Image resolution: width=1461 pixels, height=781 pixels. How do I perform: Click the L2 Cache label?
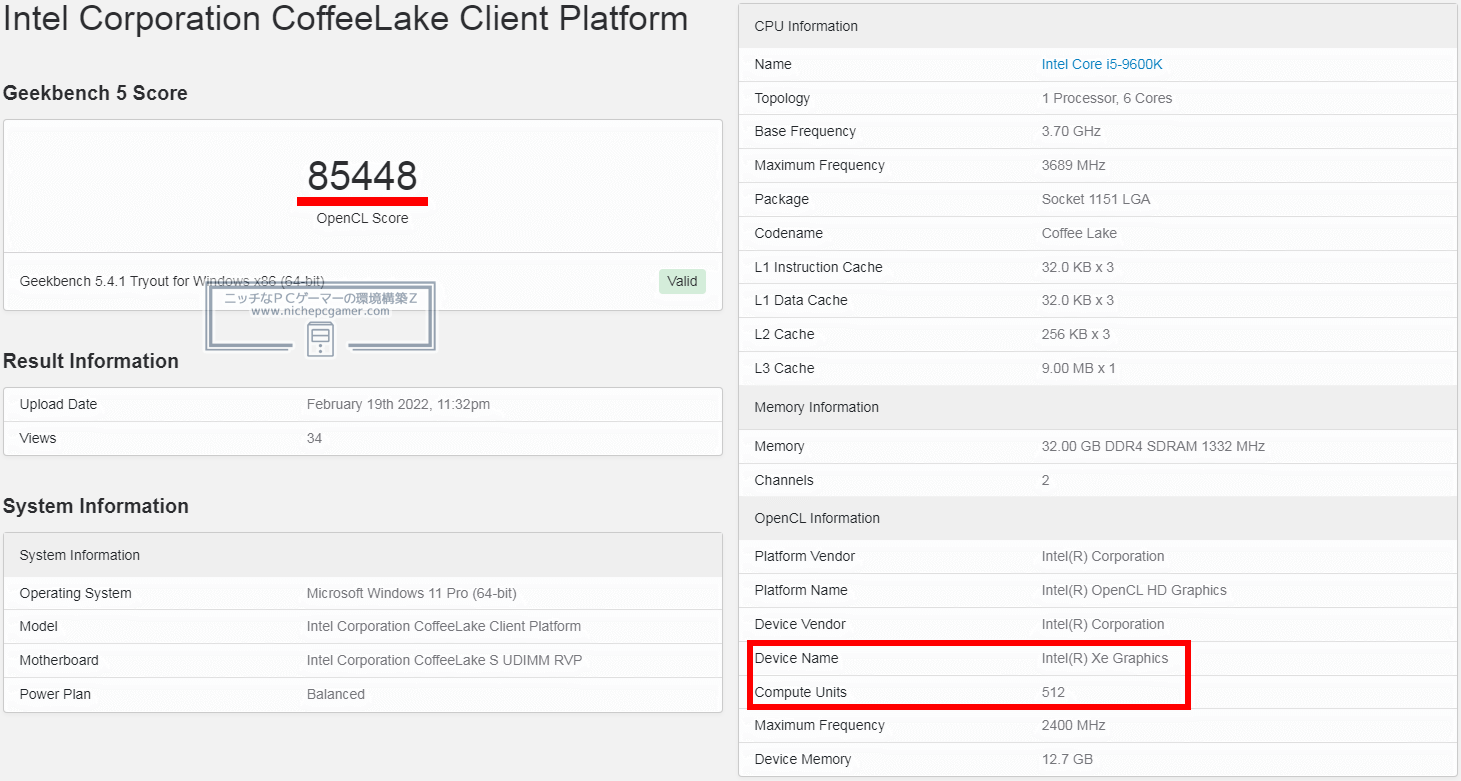click(x=784, y=334)
